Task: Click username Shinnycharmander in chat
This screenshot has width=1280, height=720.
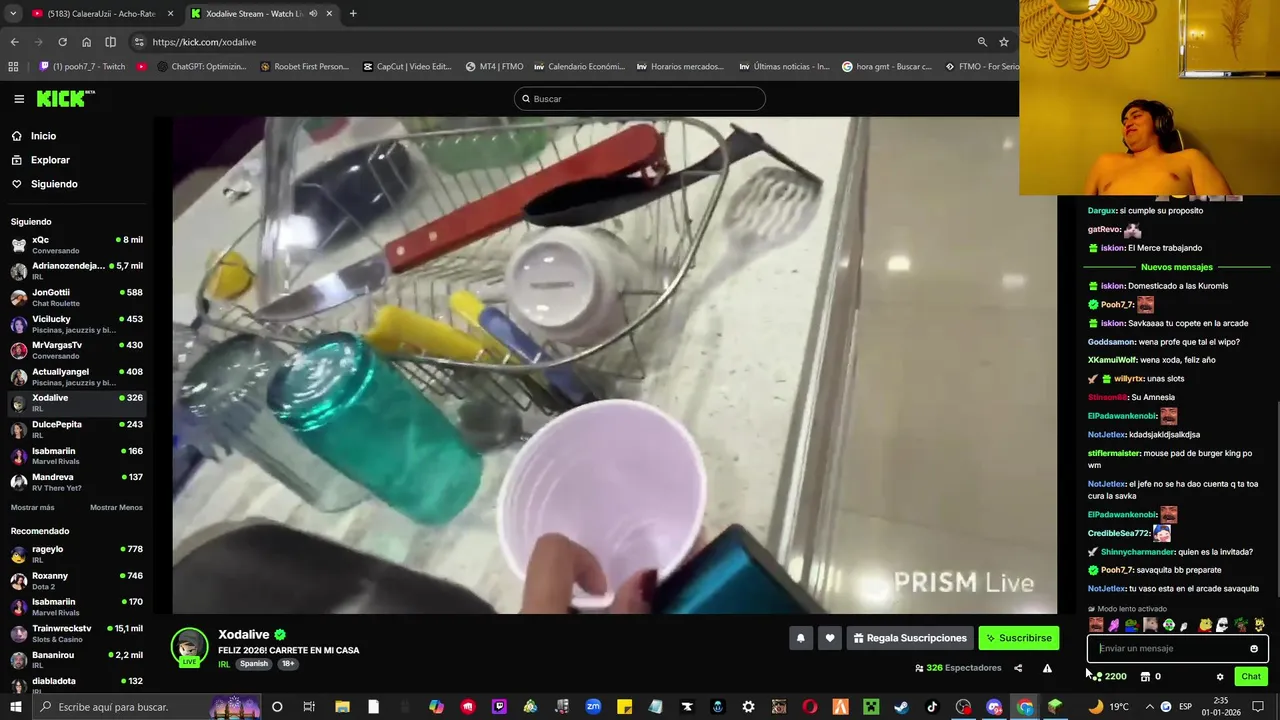Action: [x=1138, y=552]
